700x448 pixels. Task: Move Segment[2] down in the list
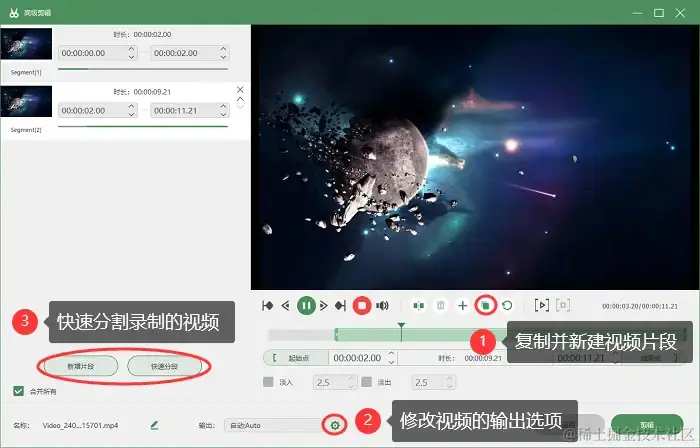[240, 107]
